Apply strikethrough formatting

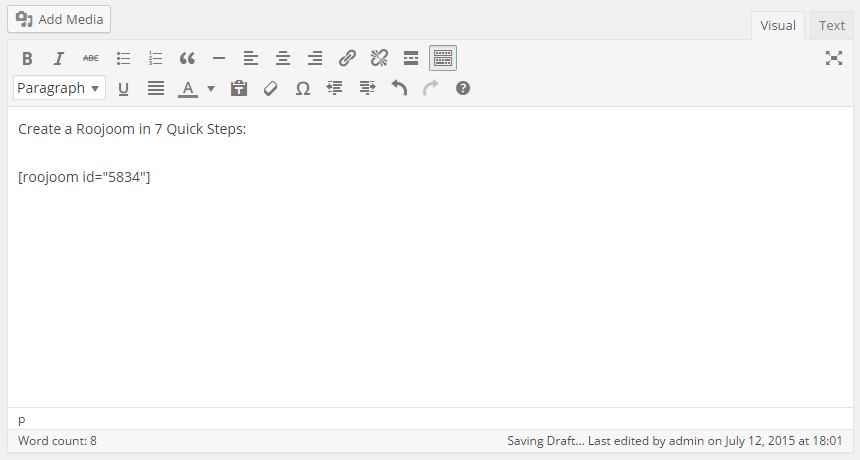[x=90, y=58]
